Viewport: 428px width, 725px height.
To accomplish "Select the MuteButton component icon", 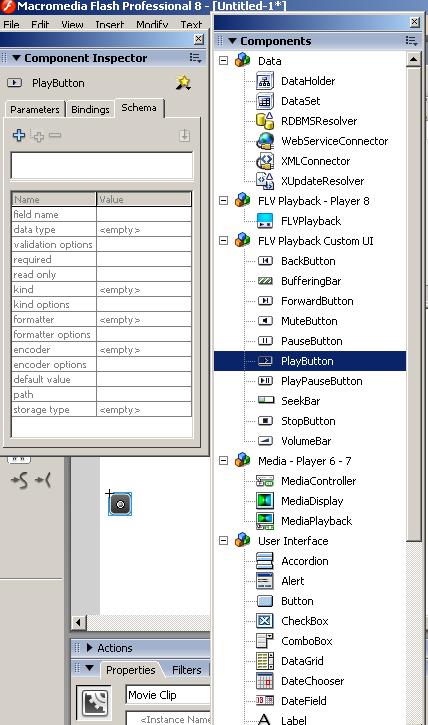I will coord(265,321).
